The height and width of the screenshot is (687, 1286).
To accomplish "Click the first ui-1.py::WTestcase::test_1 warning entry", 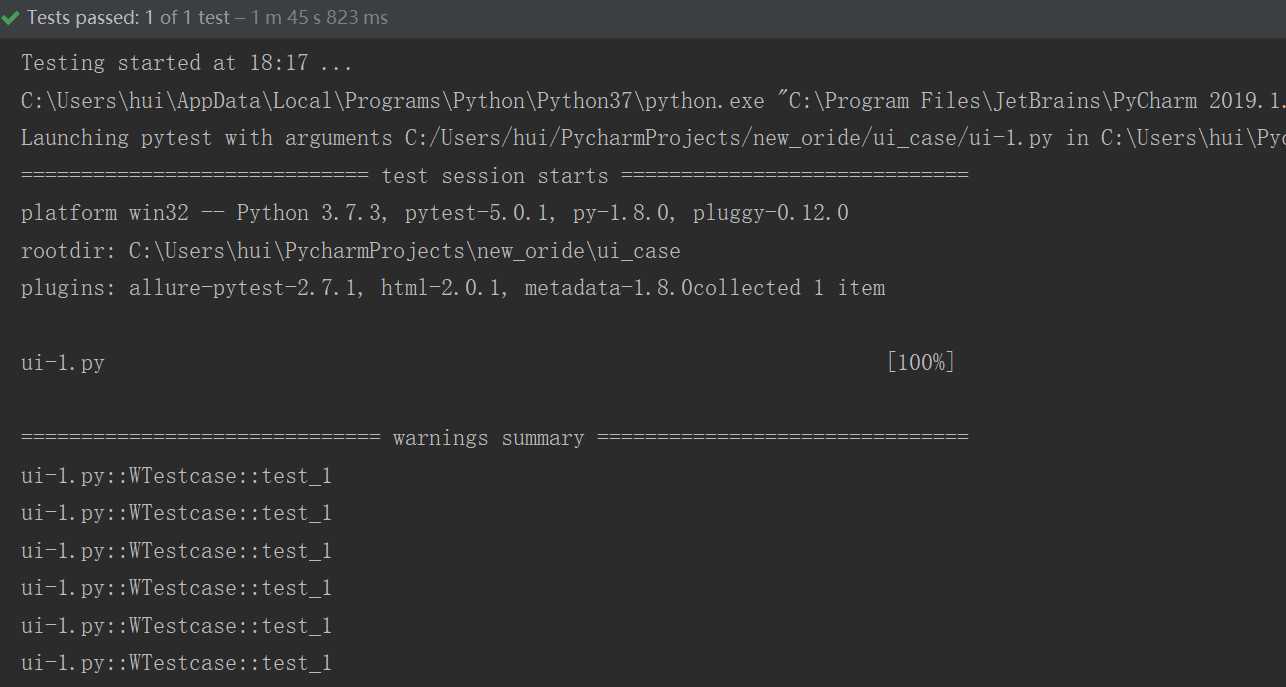I will click(176, 476).
